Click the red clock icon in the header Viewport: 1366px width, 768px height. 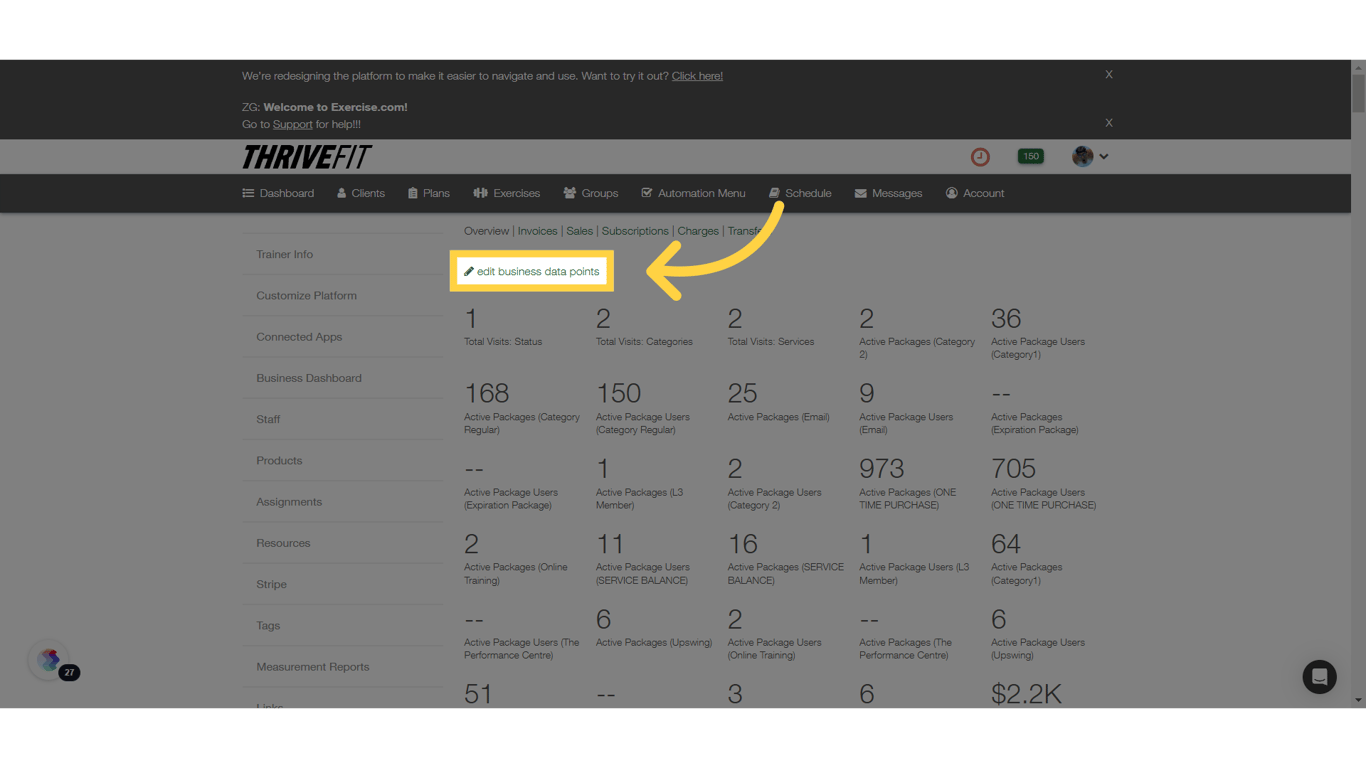point(979,156)
